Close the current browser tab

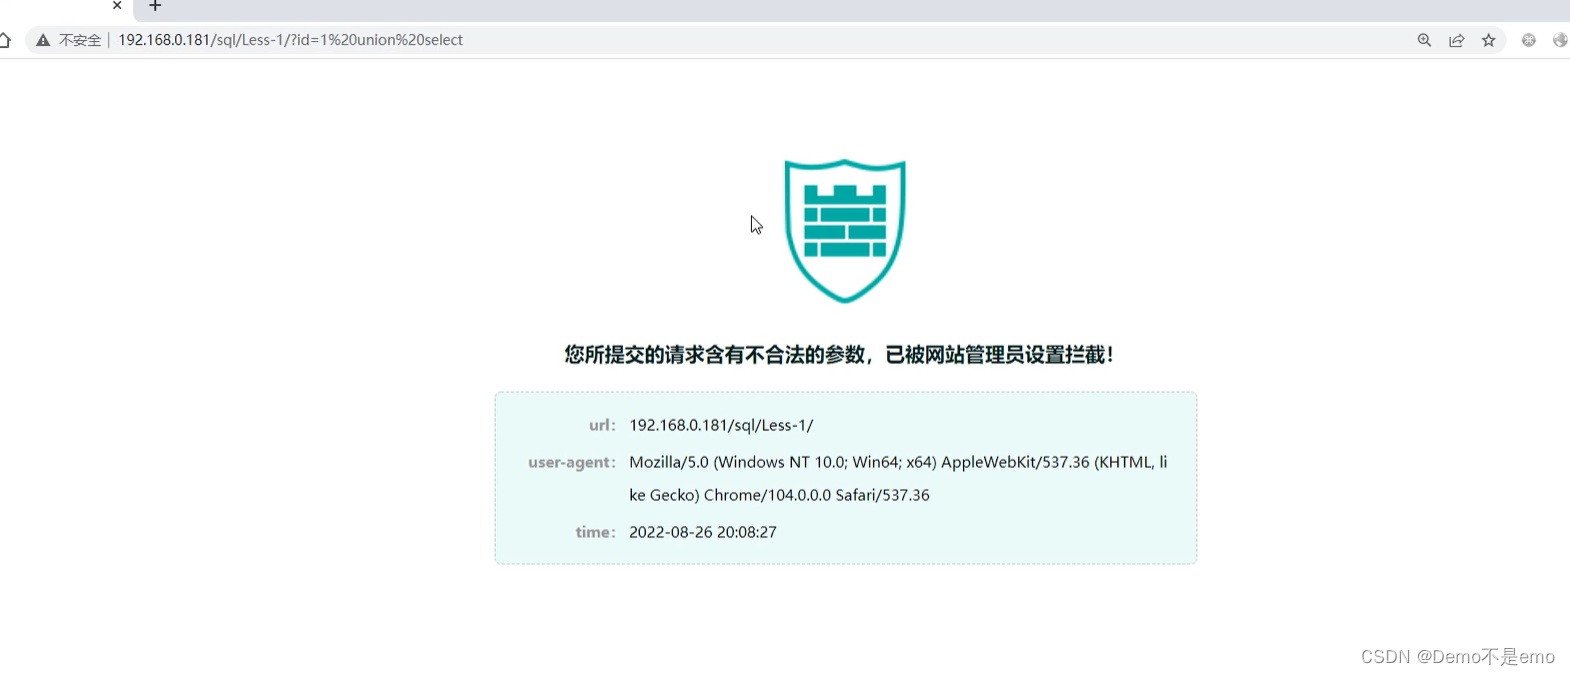117,5
